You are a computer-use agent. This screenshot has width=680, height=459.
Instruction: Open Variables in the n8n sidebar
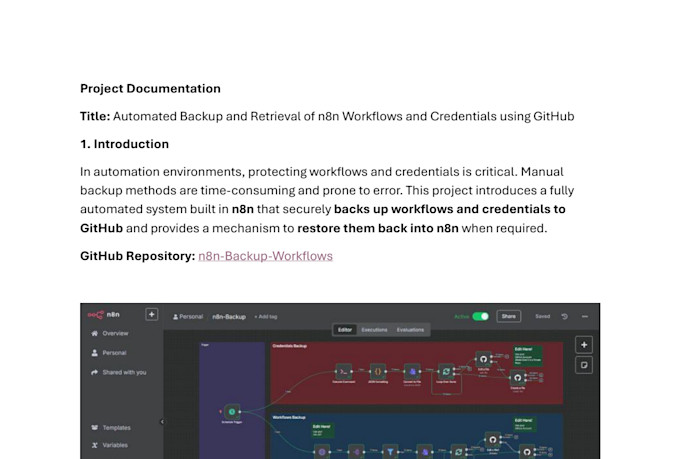pyautogui.click(x=110, y=445)
